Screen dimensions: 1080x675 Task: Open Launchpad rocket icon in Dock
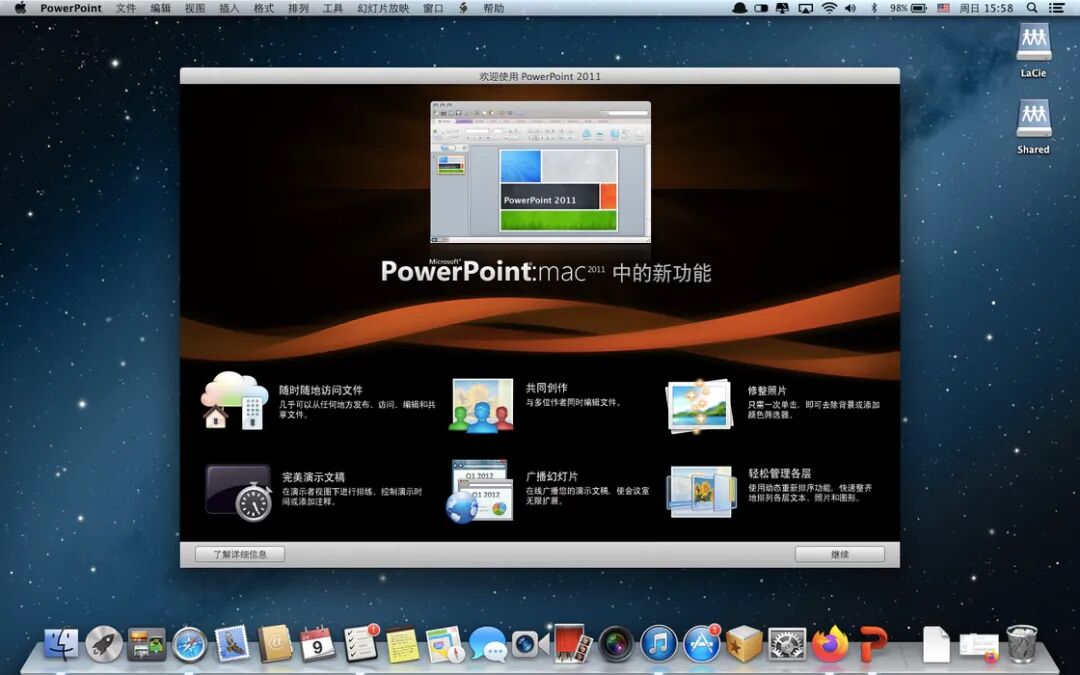pyautogui.click(x=104, y=645)
